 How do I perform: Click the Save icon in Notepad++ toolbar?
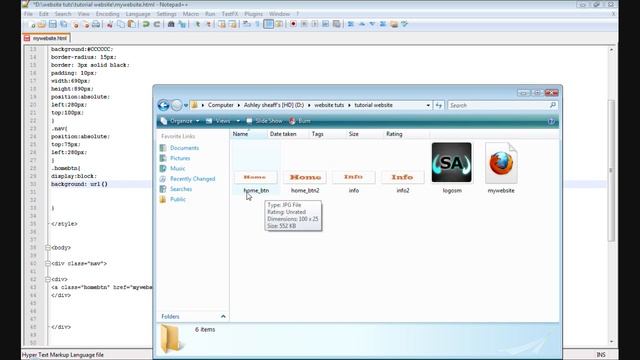point(53,24)
